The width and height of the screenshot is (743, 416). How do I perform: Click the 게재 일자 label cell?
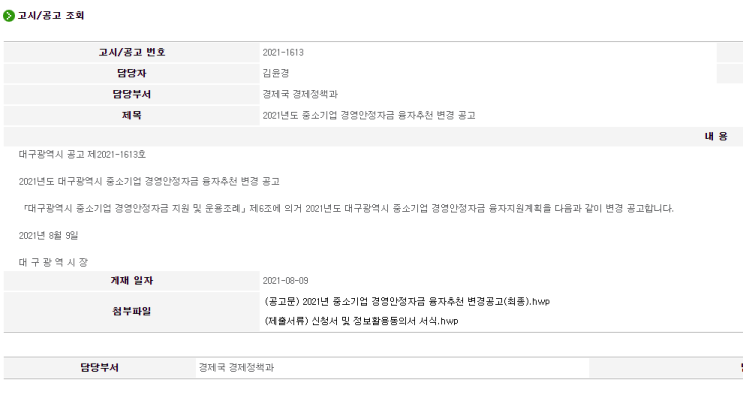pos(132,280)
